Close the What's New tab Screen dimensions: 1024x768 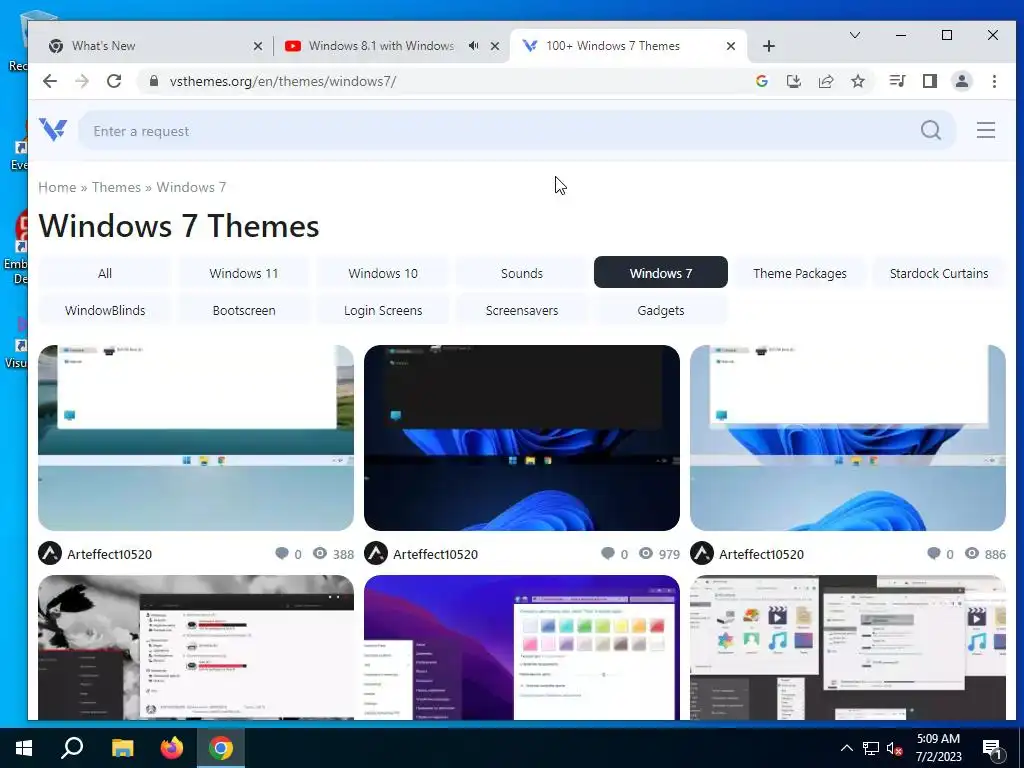[x=258, y=46]
